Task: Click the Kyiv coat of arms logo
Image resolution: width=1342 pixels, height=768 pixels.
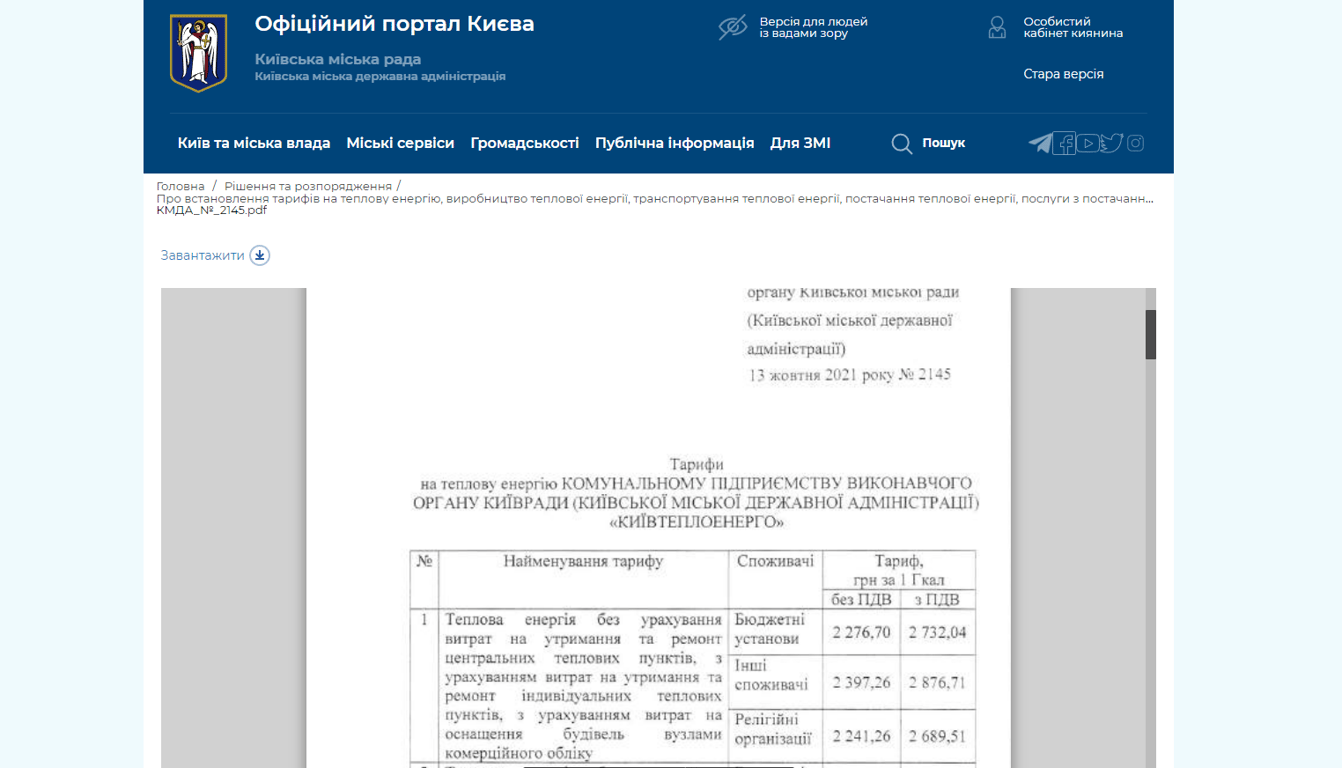Action: pyautogui.click(x=198, y=53)
